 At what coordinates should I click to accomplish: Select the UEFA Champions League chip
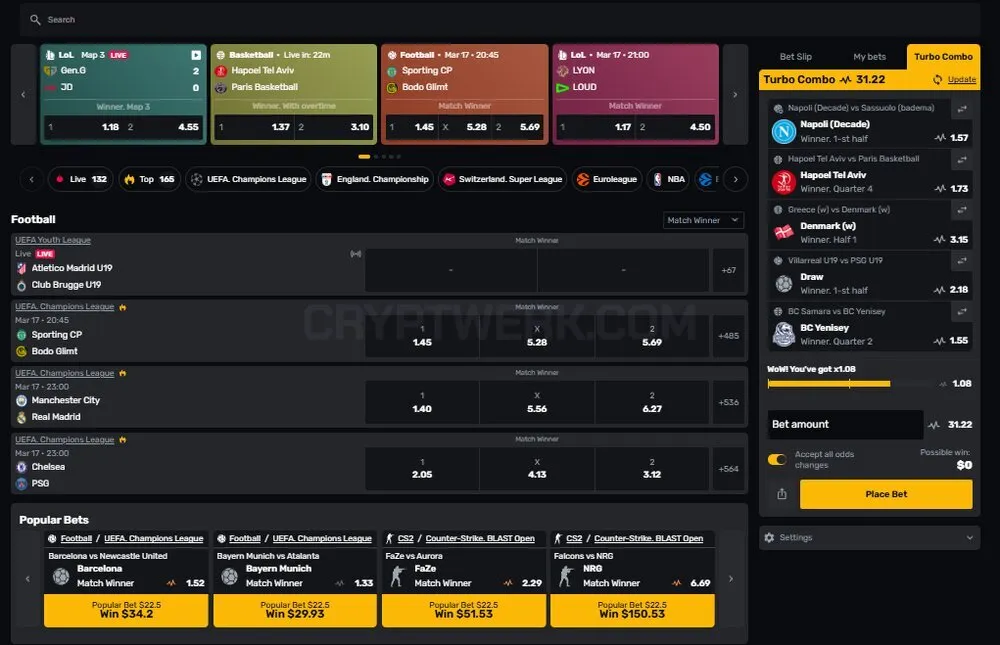248,179
